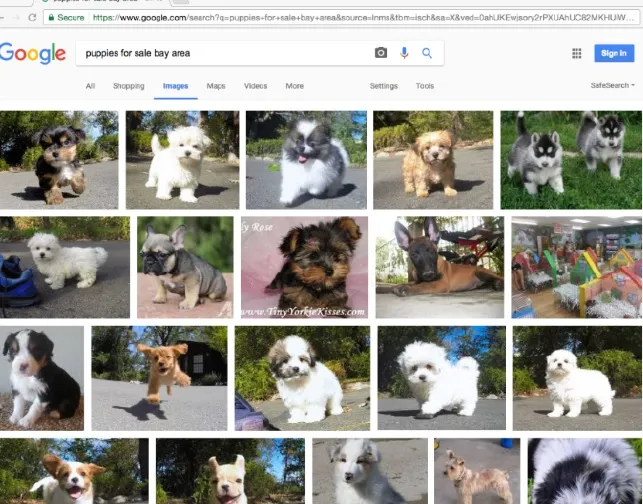Open the Settings link

[383, 86]
